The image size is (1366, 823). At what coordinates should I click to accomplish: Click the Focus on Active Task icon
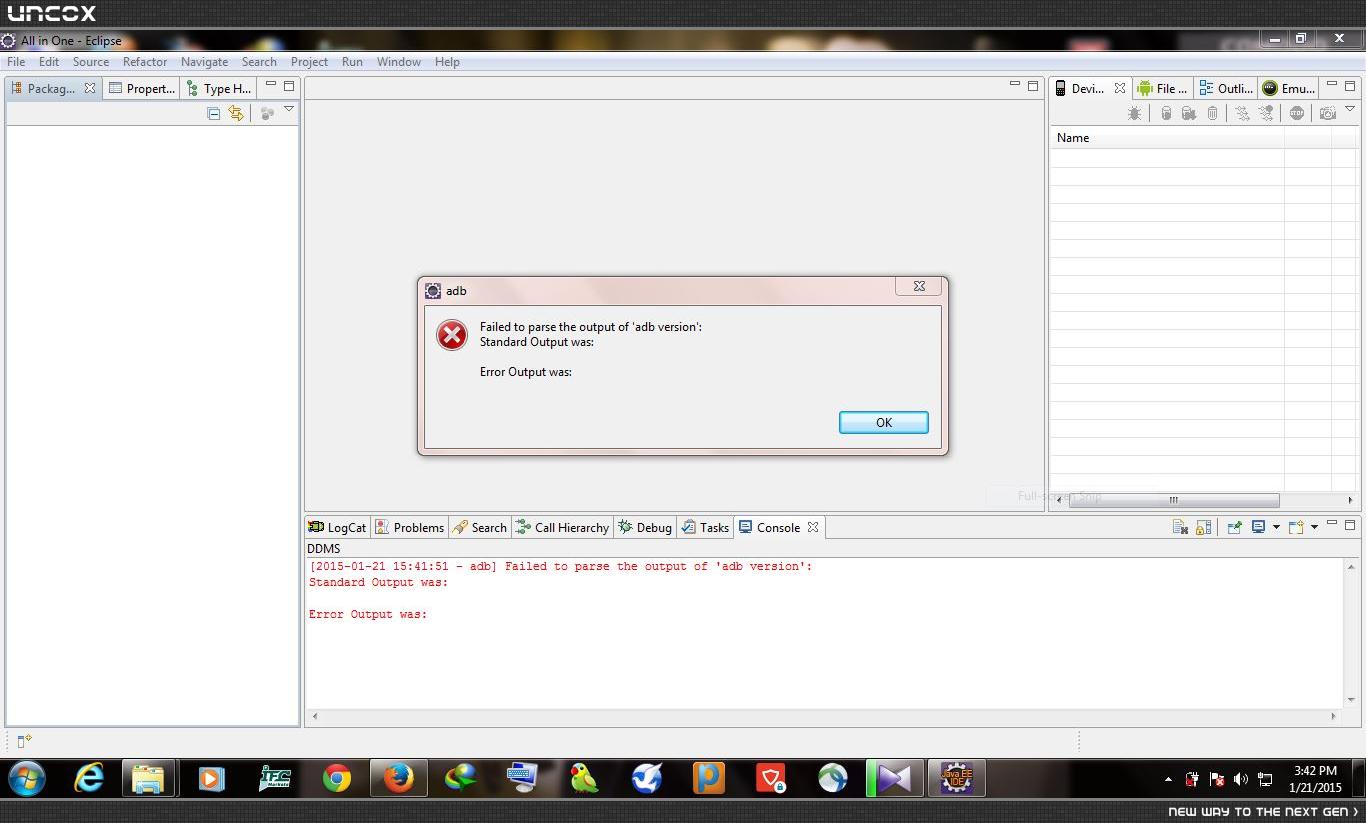pos(267,114)
